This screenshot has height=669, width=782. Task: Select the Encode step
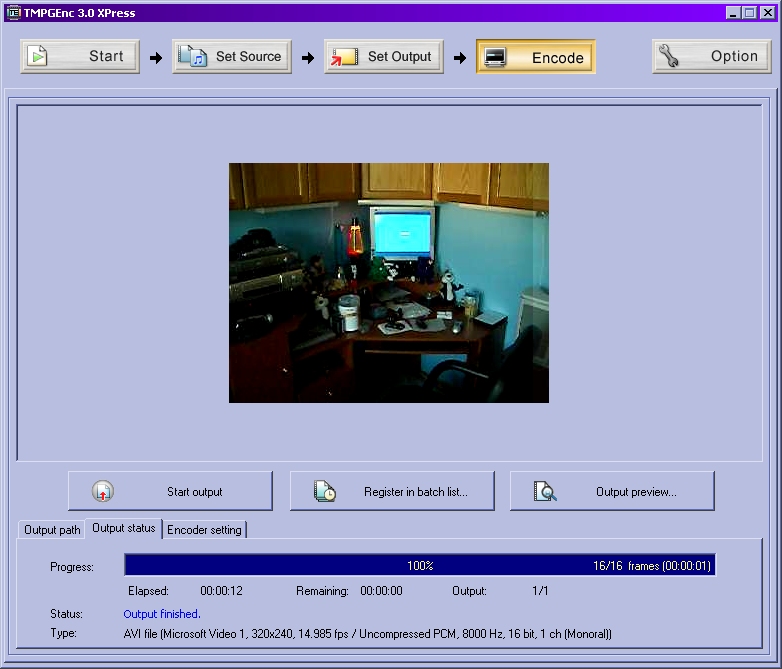point(536,57)
